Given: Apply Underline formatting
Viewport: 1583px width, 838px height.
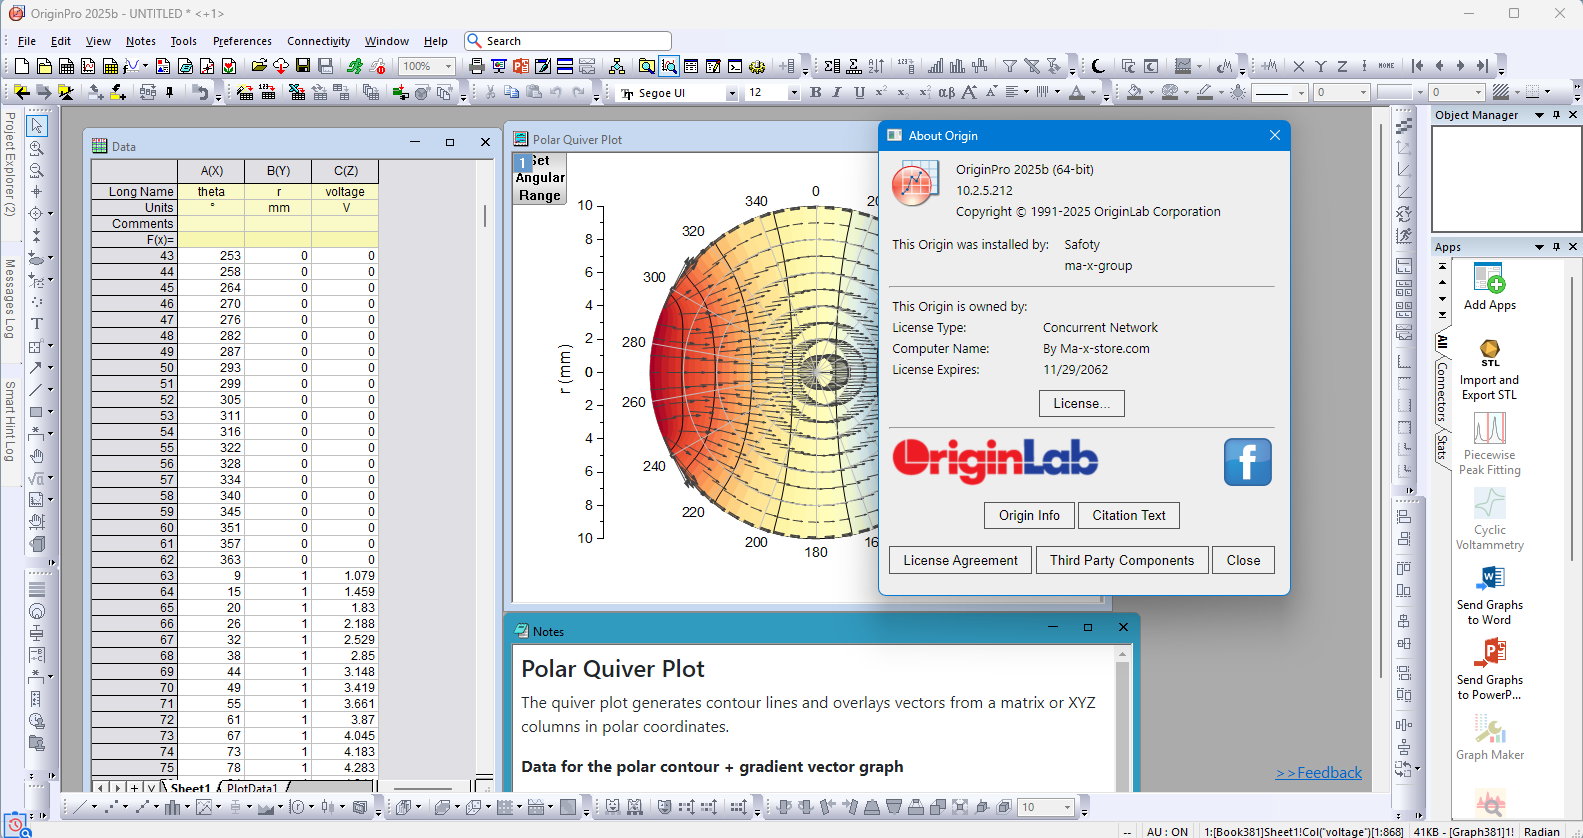Looking at the screenshot, I should tap(860, 92).
